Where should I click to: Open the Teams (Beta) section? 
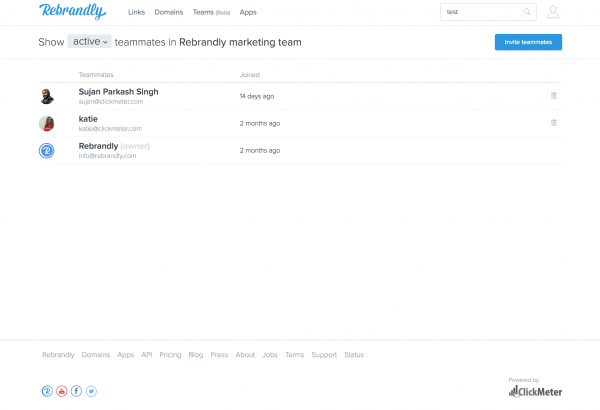point(210,12)
